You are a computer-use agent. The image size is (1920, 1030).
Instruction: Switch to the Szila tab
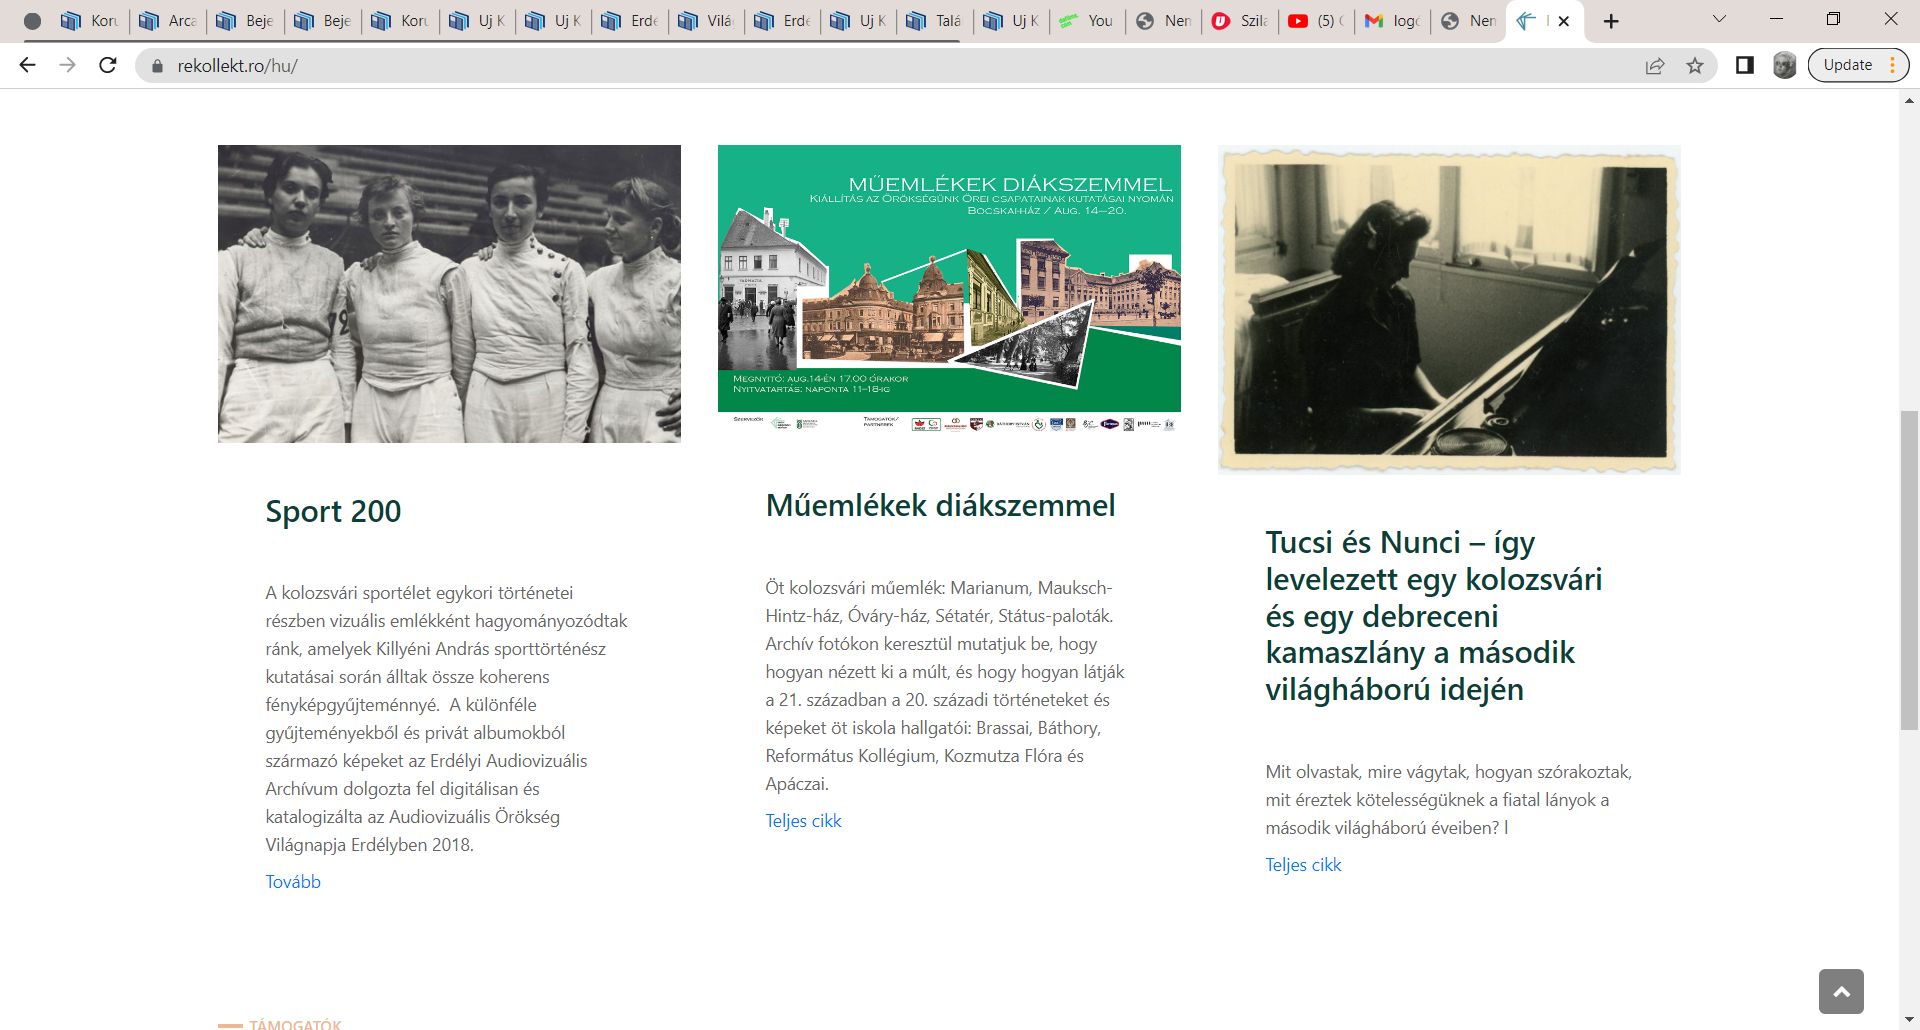1241,21
